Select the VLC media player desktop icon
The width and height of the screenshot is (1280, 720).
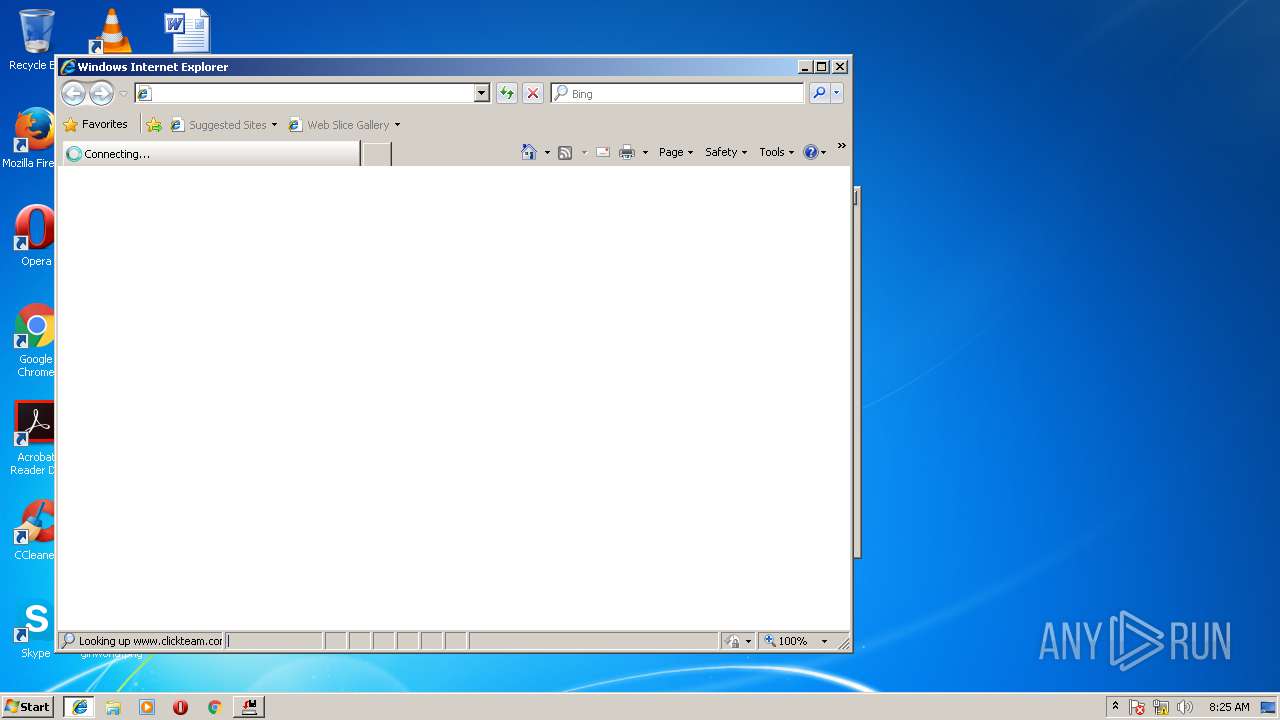pos(111,30)
